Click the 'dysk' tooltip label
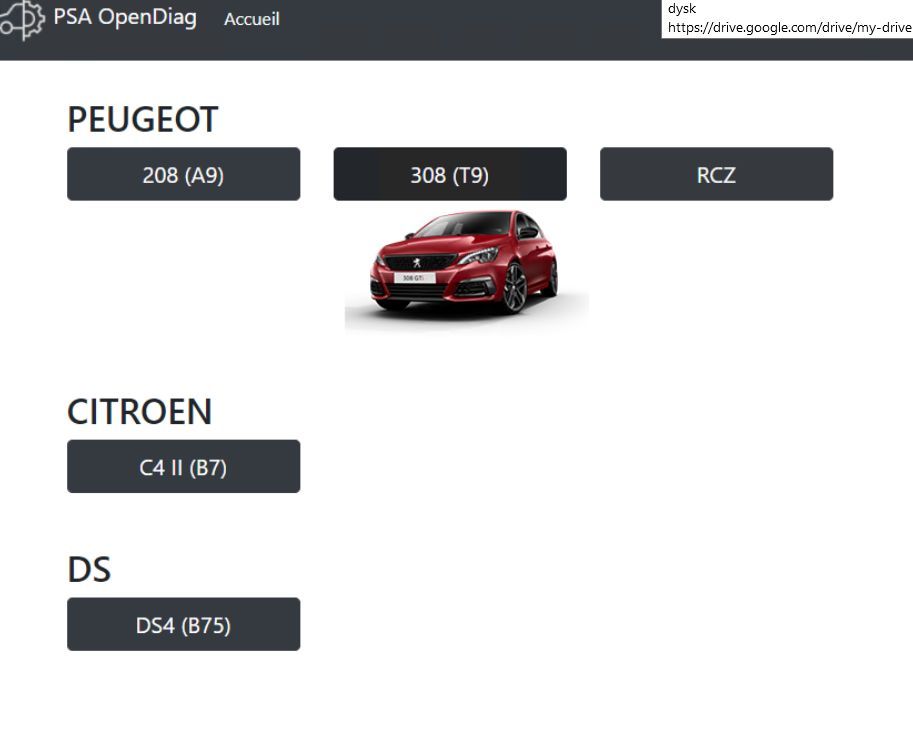 (x=682, y=8)
